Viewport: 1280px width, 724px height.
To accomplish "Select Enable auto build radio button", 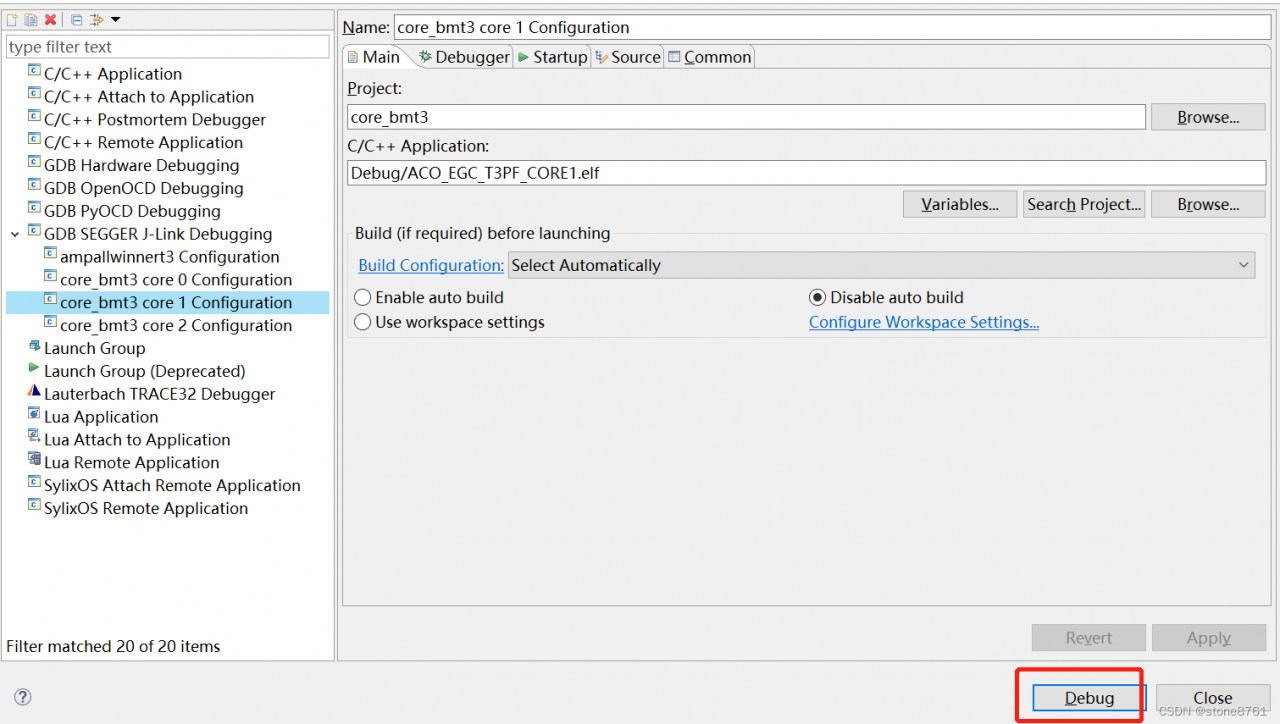I will click(363, 297).
